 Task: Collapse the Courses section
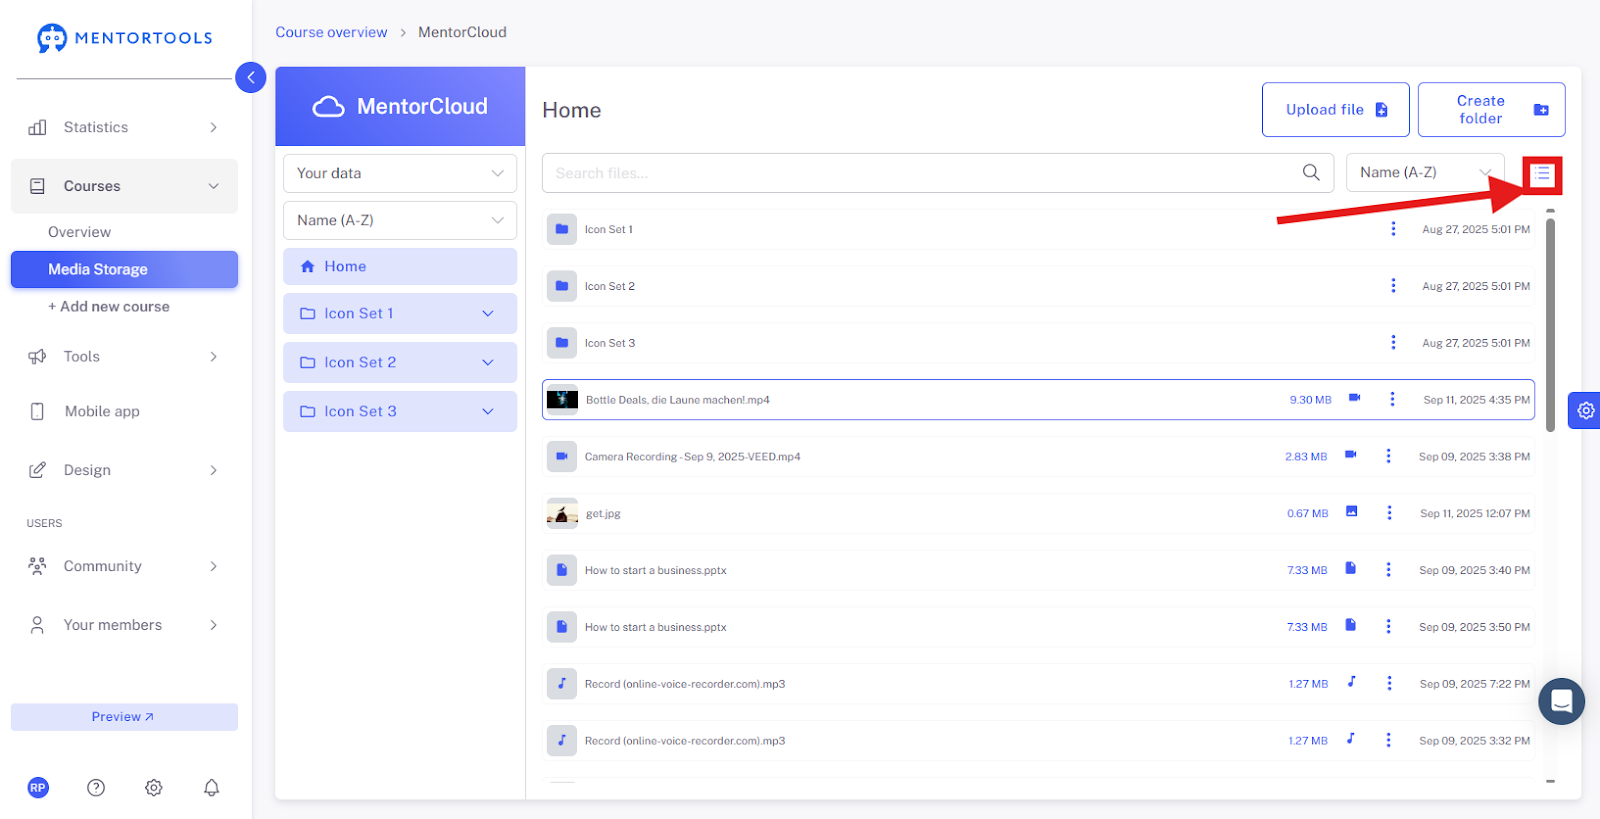tap(124, 186)
